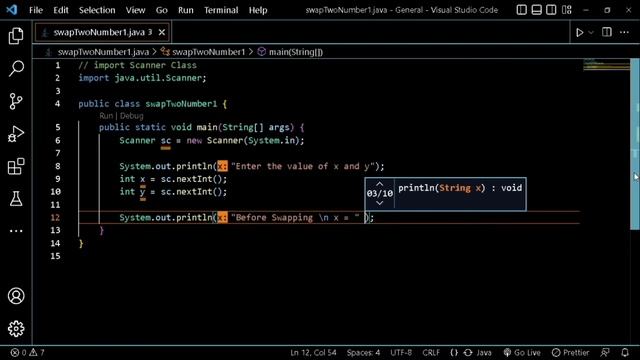Open the Run menu
The height and width of the screenshot is (360, 640).
coord(186,10)
